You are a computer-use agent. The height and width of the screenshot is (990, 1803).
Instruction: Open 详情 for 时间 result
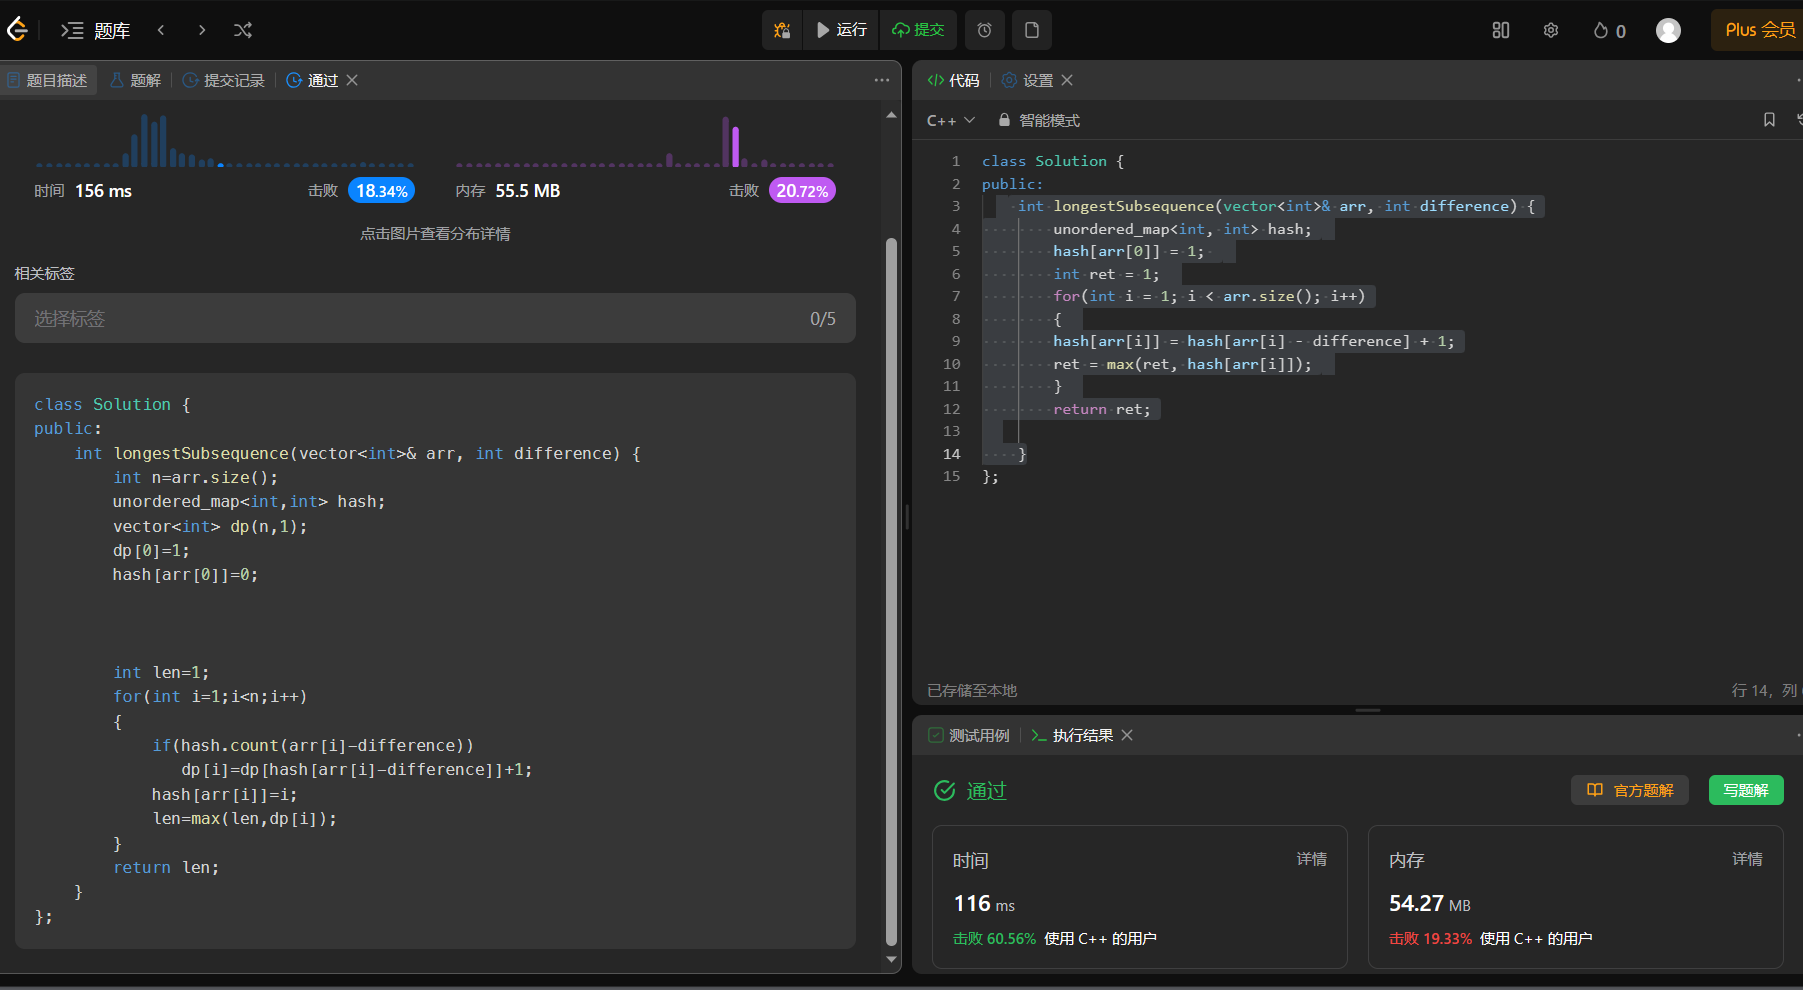pyautogui.click(x=1312, y=859)
